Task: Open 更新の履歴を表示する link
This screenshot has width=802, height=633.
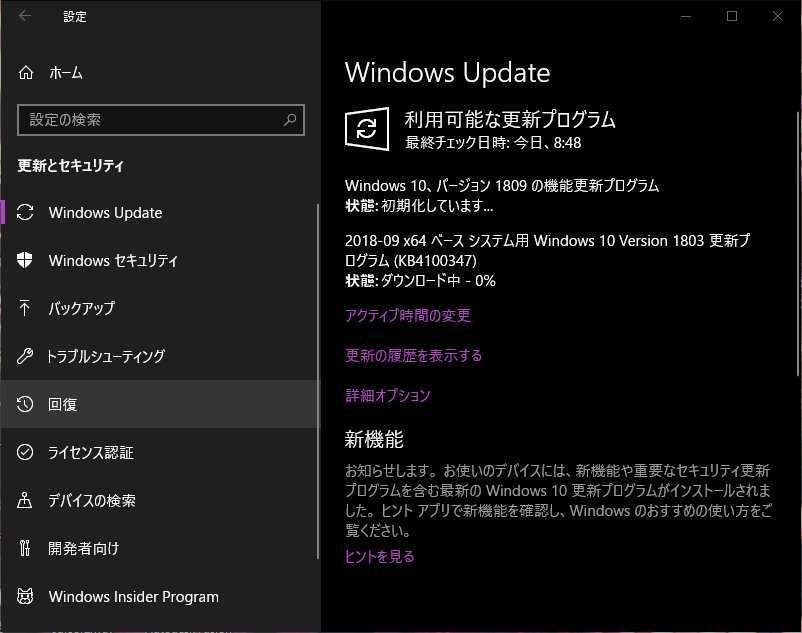Action: [413, 355]
